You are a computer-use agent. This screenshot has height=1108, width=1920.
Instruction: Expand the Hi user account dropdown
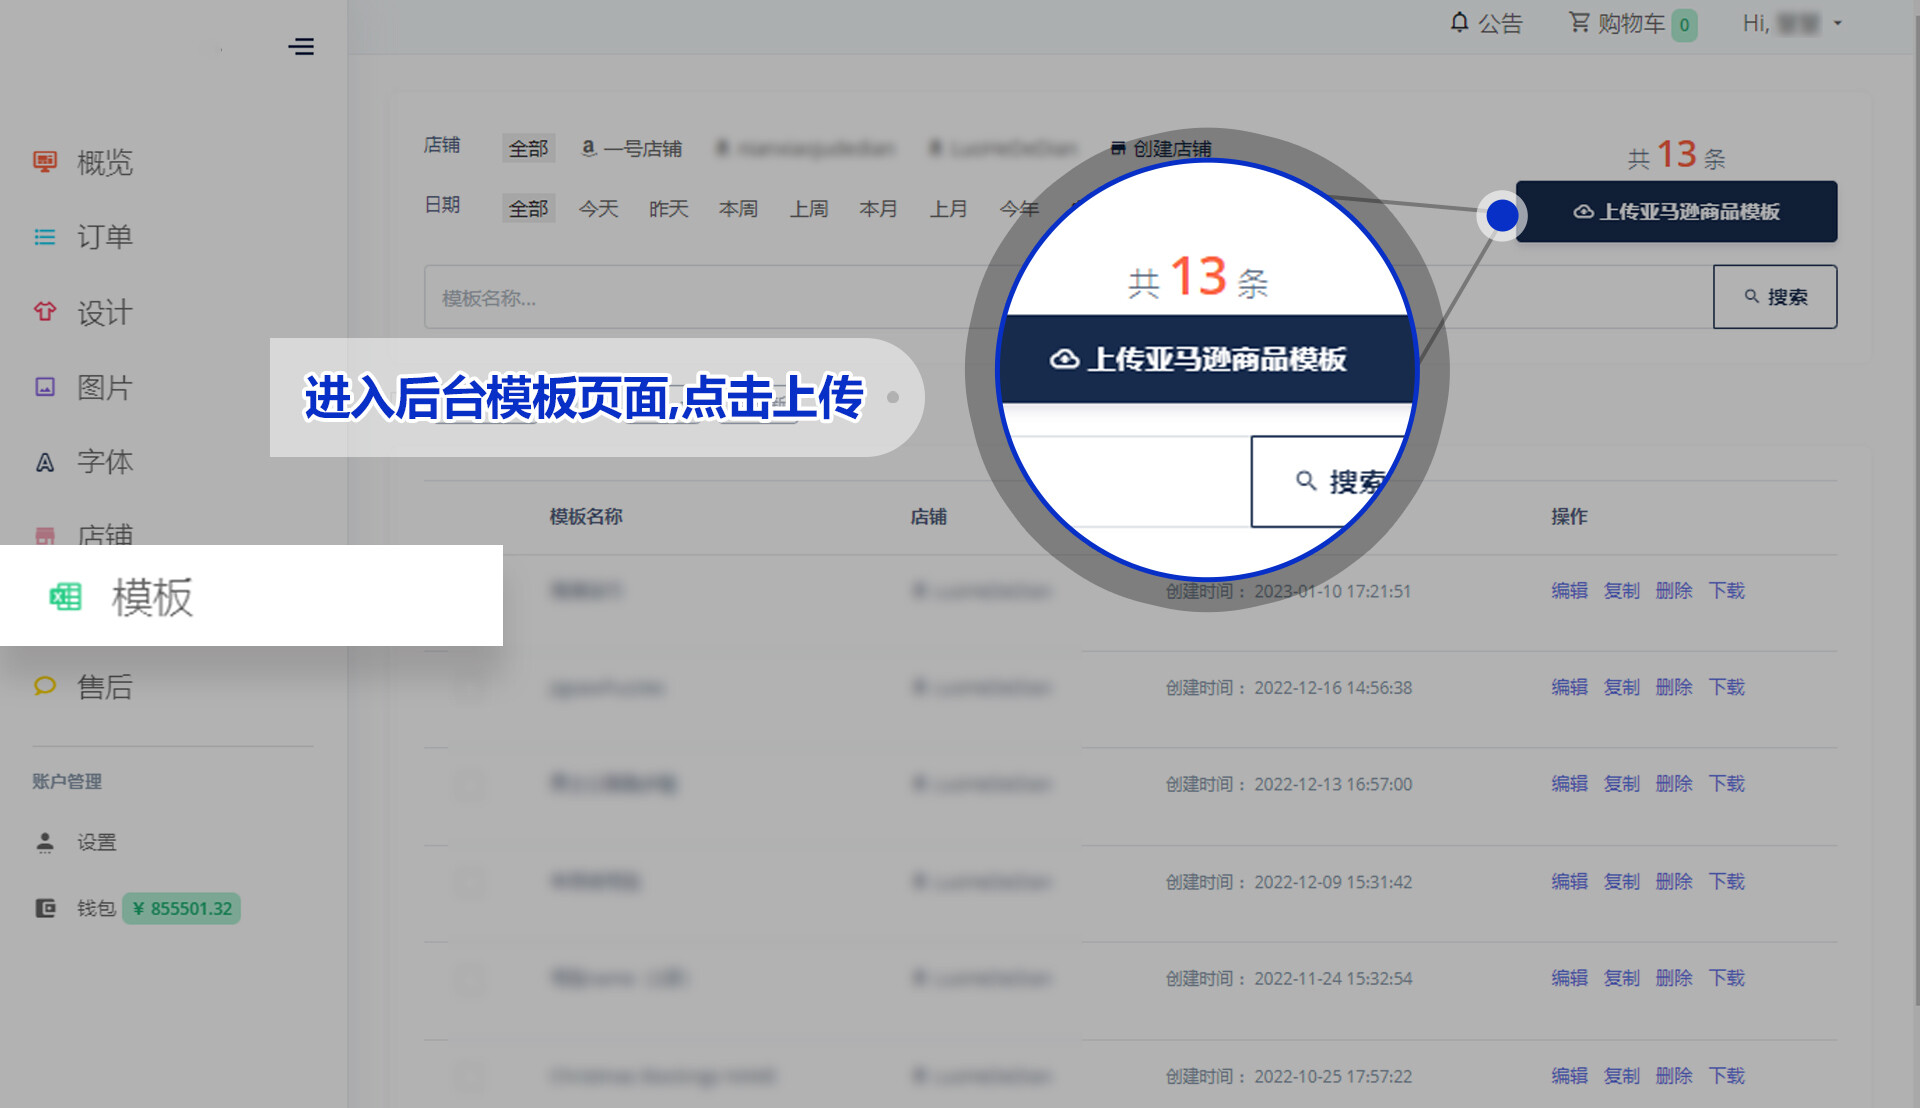pyautogui.click(x=1792, y=23)
